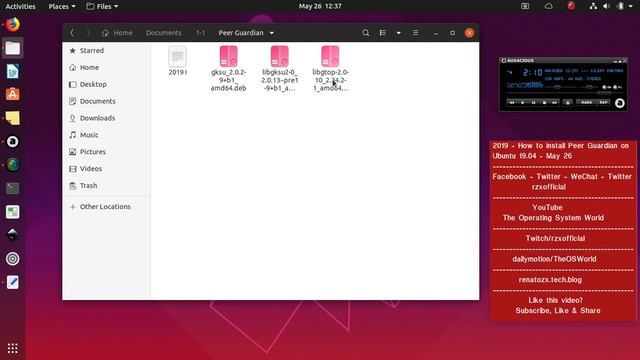Image resolution: width=640 pixels, height=360 pixels.
Task: Open Firefox from the dock
Action: [x=13, y=24]
